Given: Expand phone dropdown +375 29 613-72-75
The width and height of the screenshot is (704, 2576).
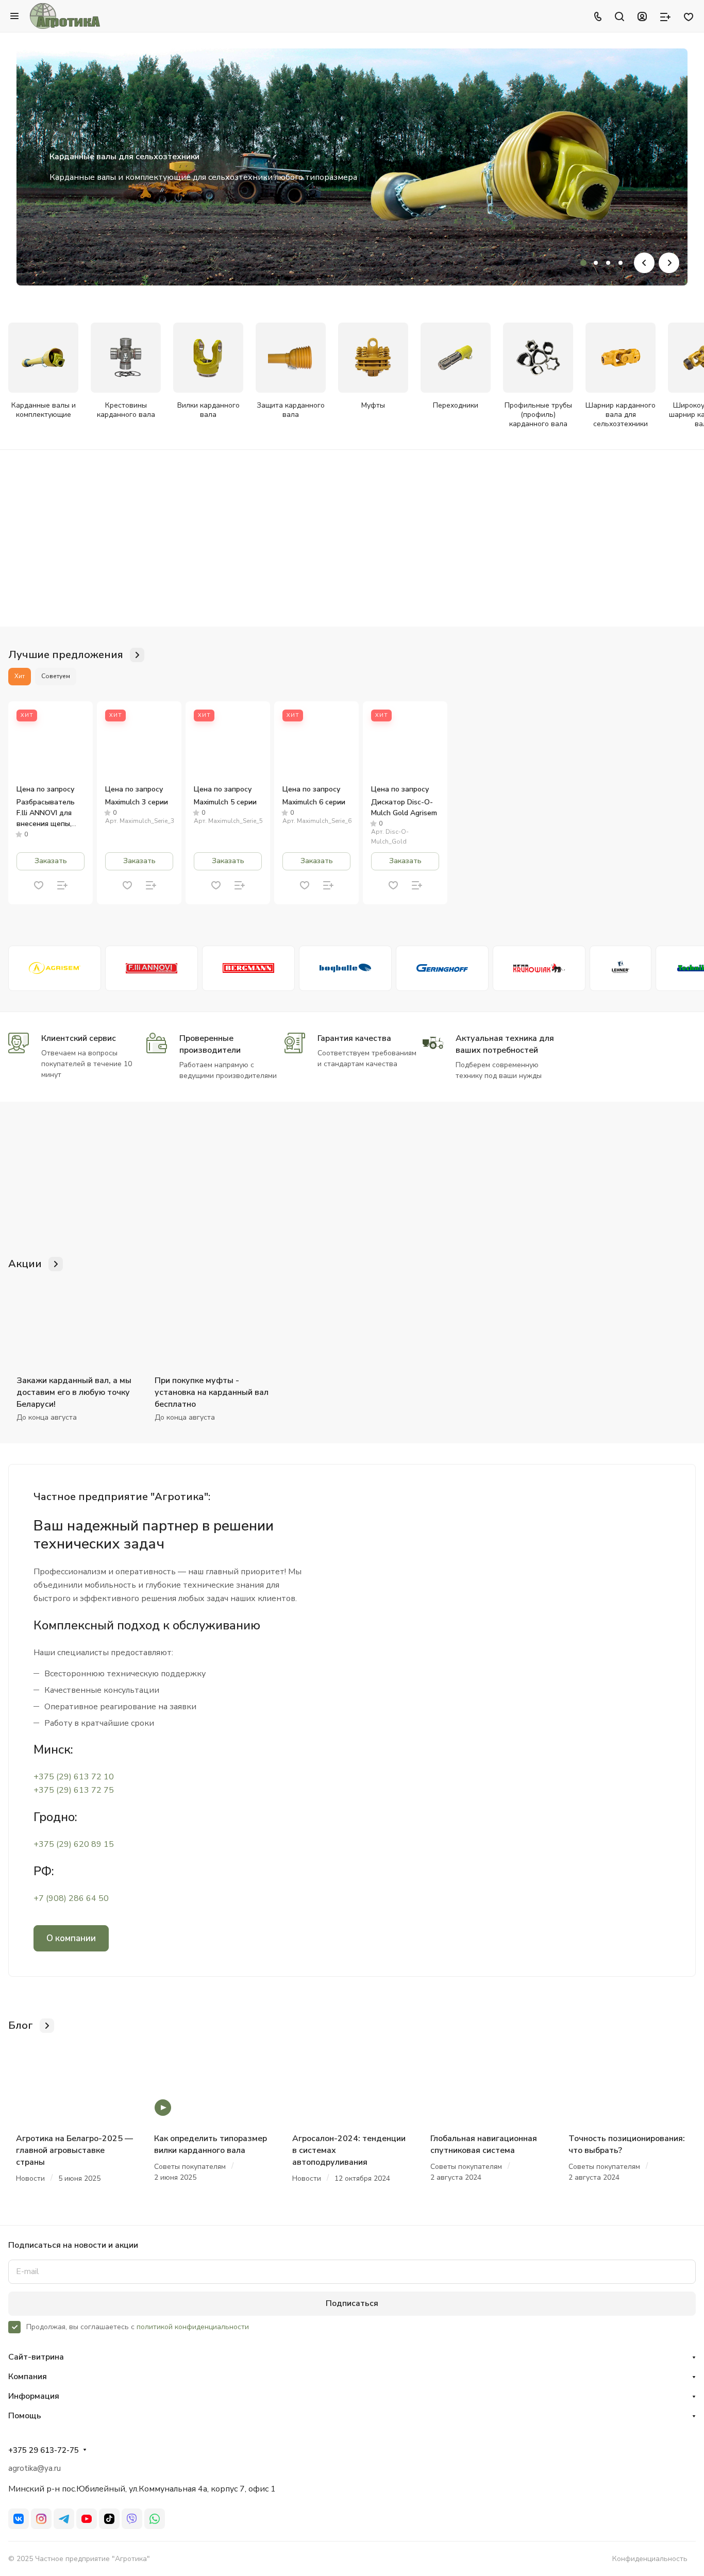Looking at the screenshot, I should [x=85, y=2450].
